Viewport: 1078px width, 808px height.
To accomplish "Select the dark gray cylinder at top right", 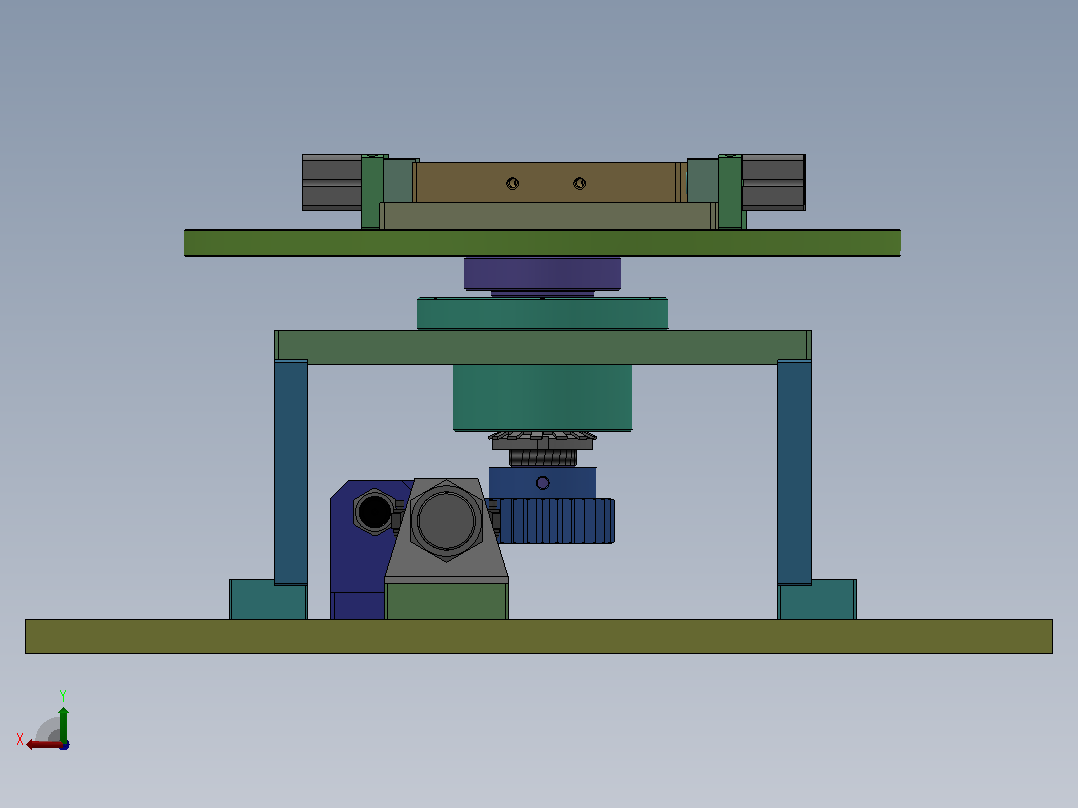I will click(773, 182).
